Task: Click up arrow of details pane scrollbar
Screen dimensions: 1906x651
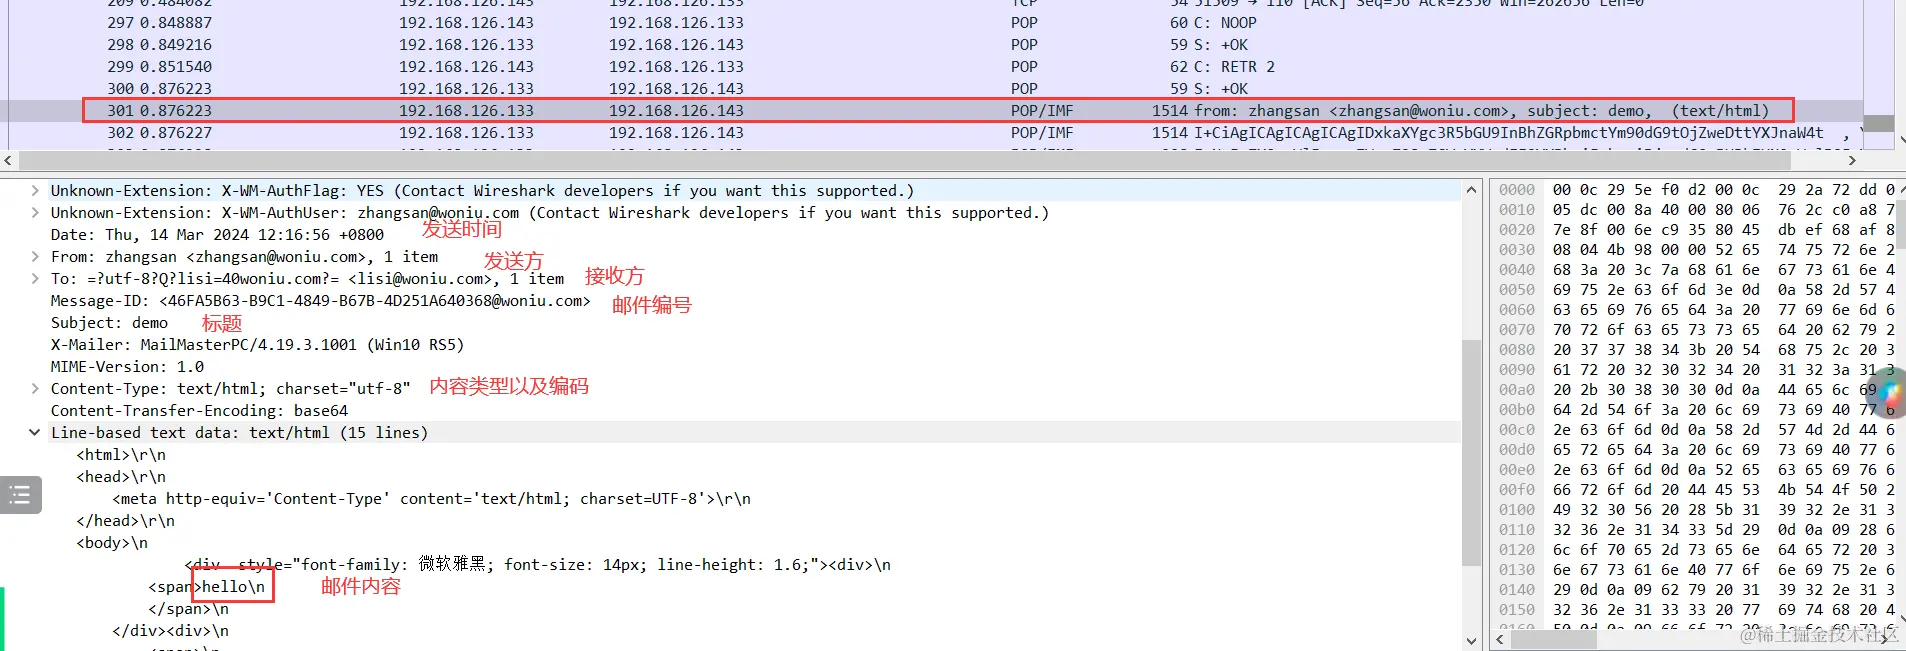Action: point(1471,190)
